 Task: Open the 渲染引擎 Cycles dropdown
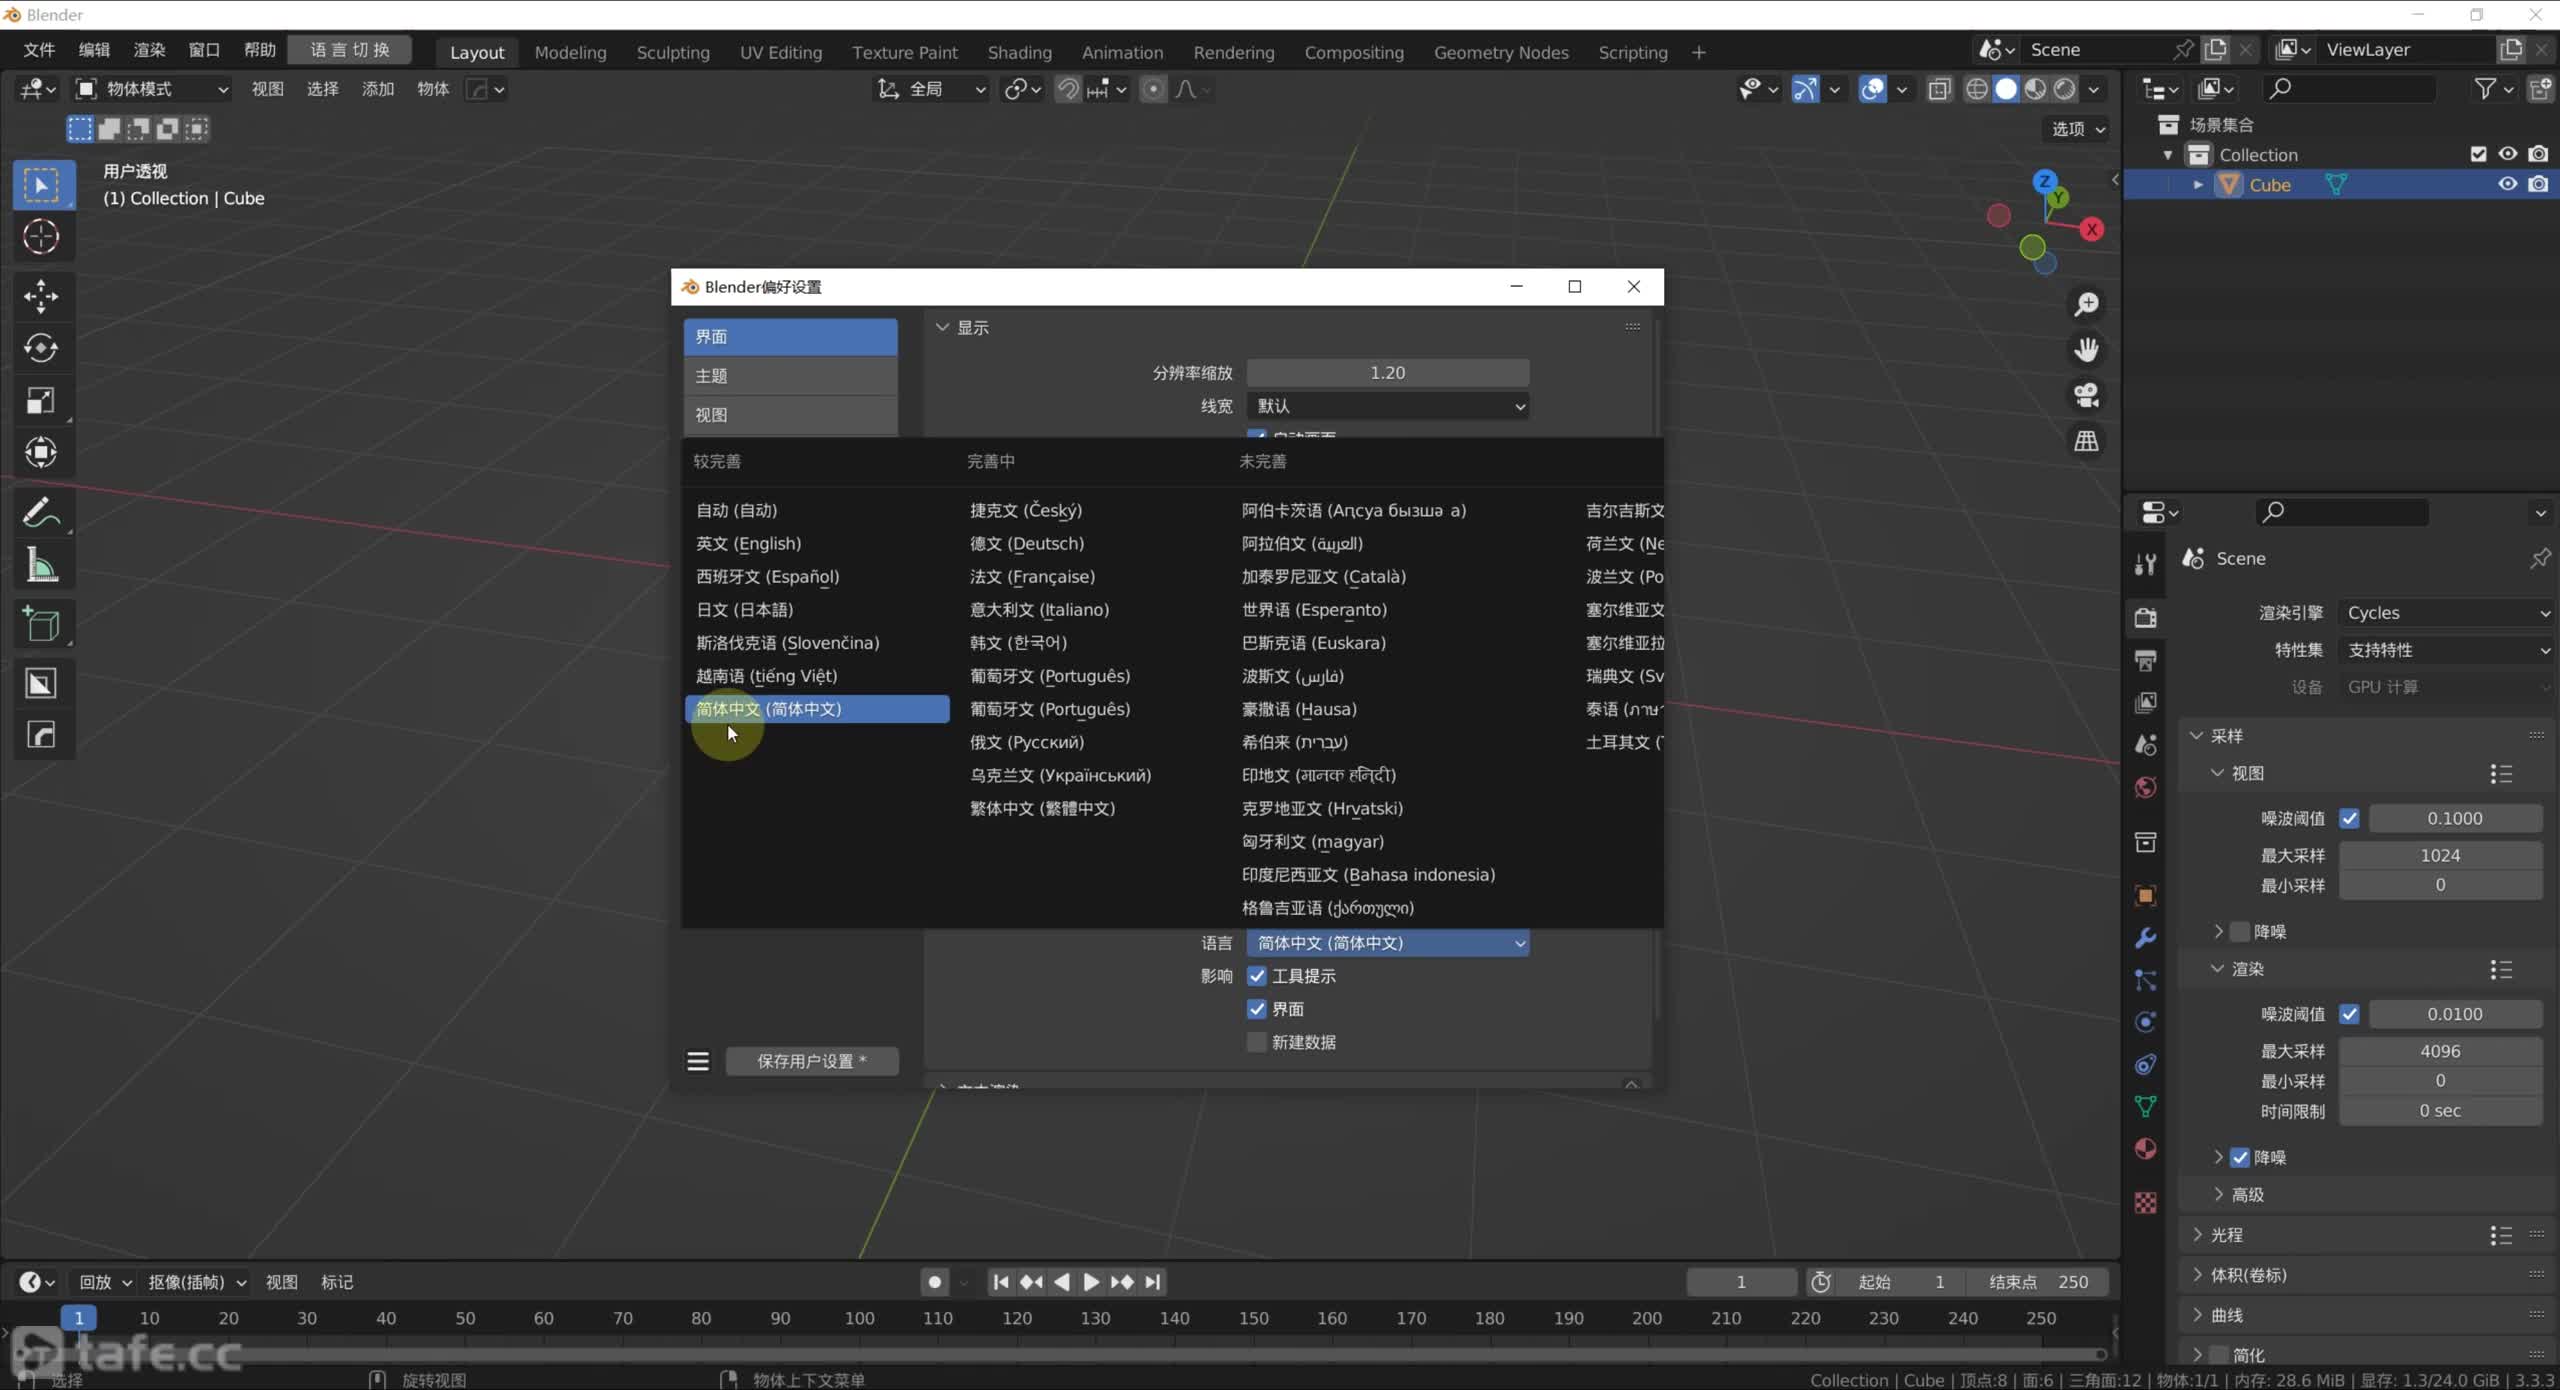coord(2447,613)
